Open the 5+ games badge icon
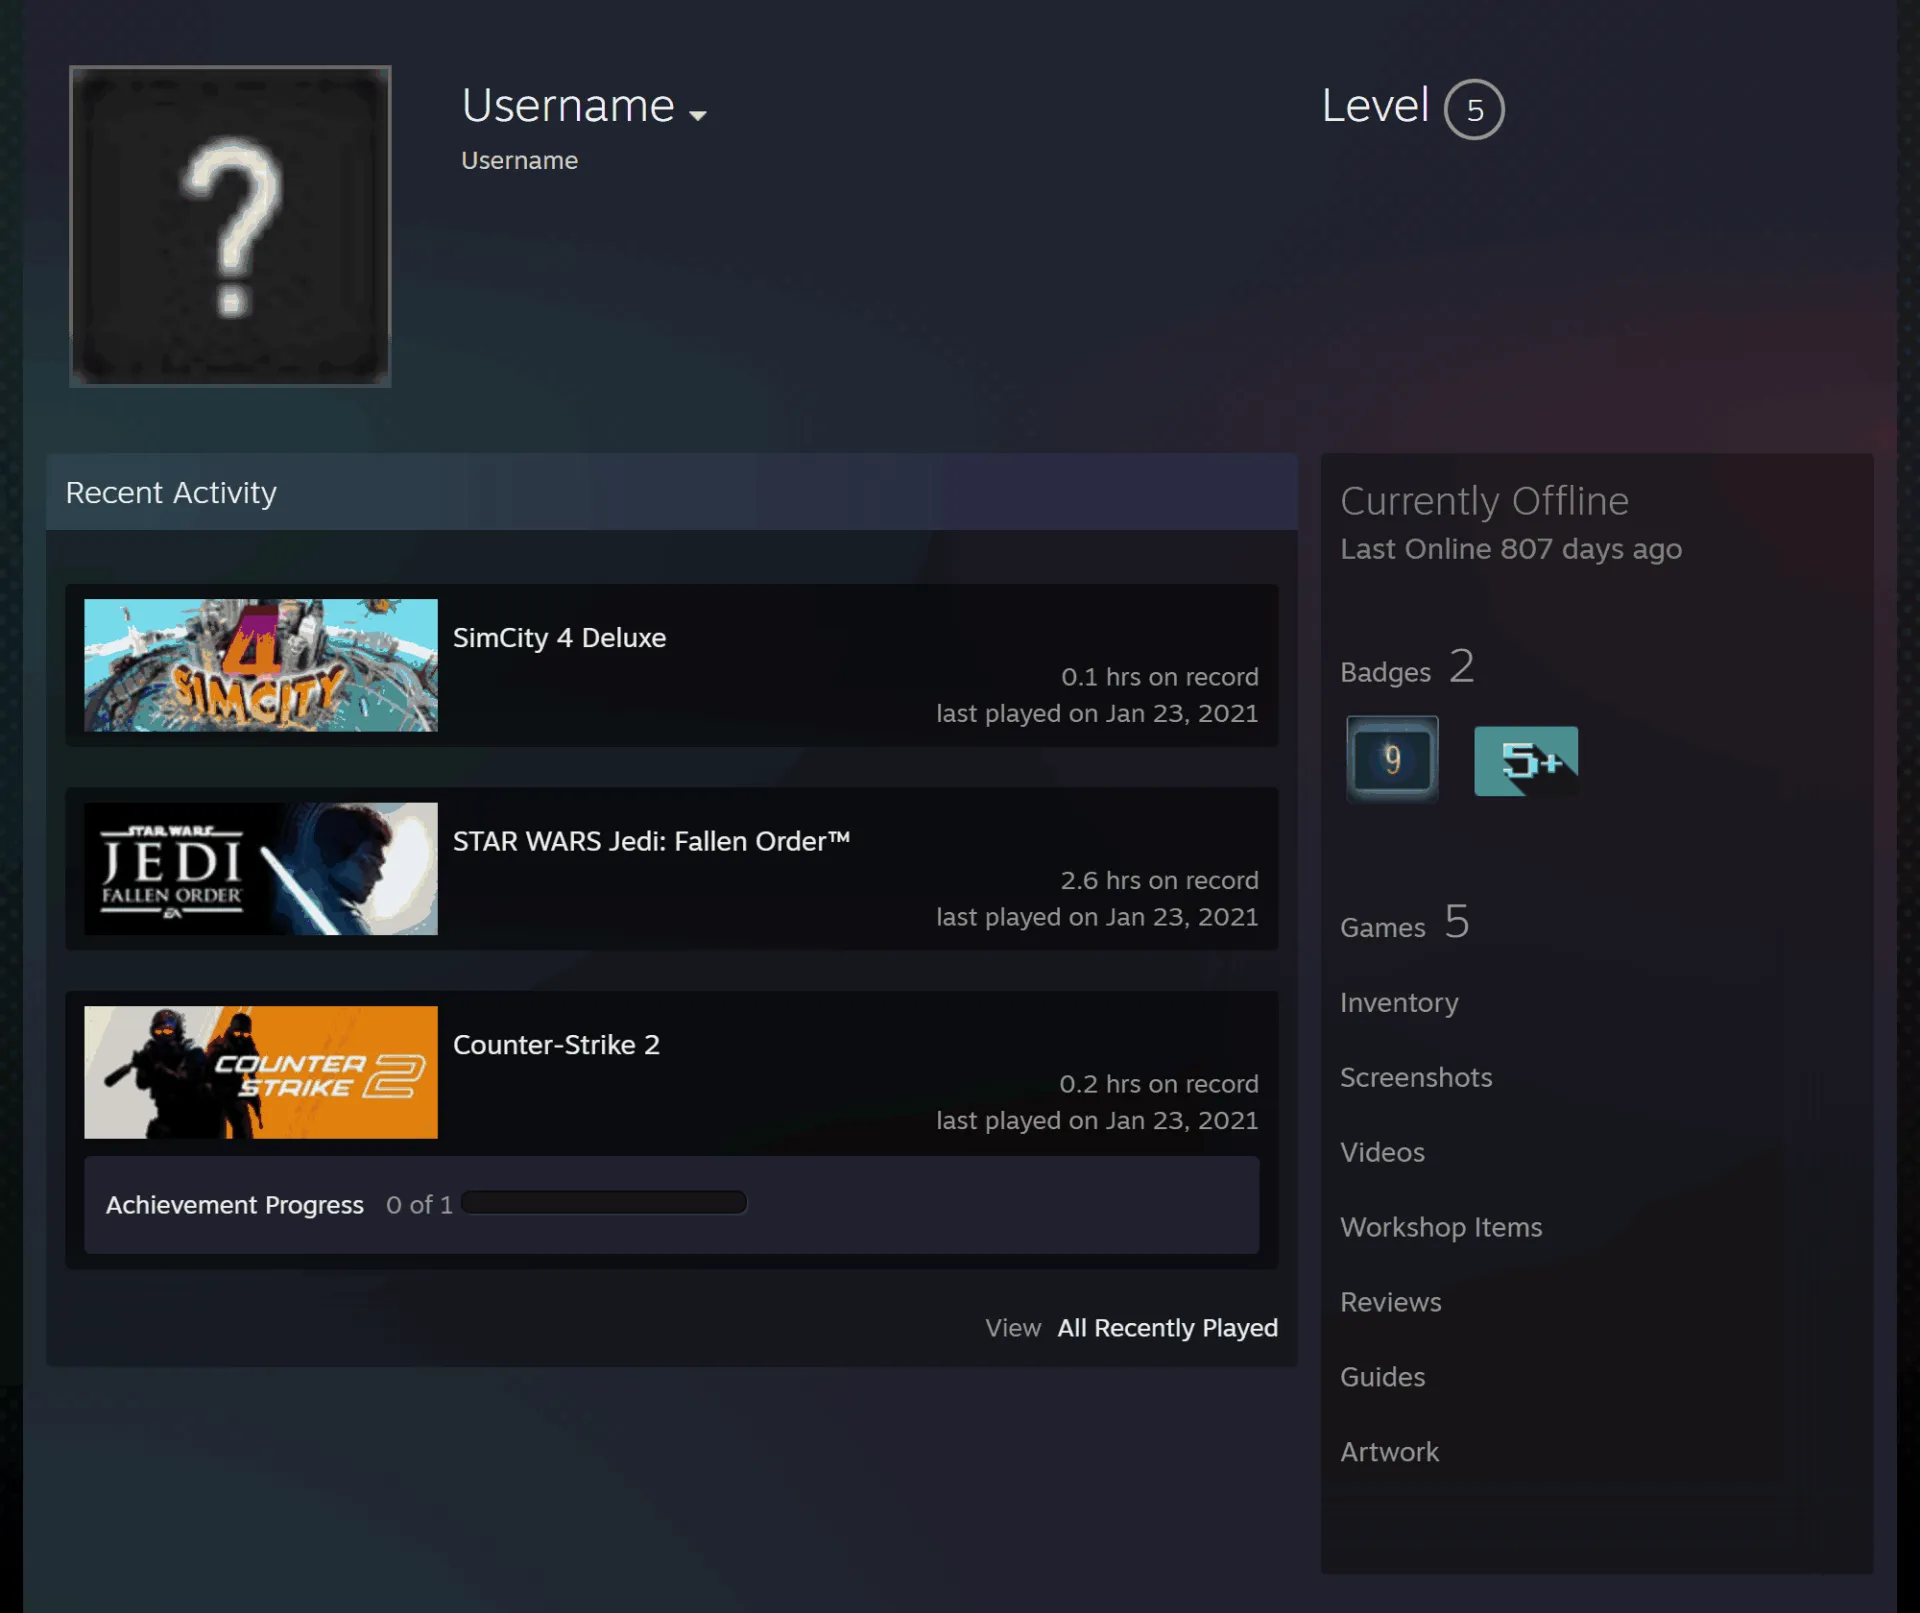 pos(1526,761)
